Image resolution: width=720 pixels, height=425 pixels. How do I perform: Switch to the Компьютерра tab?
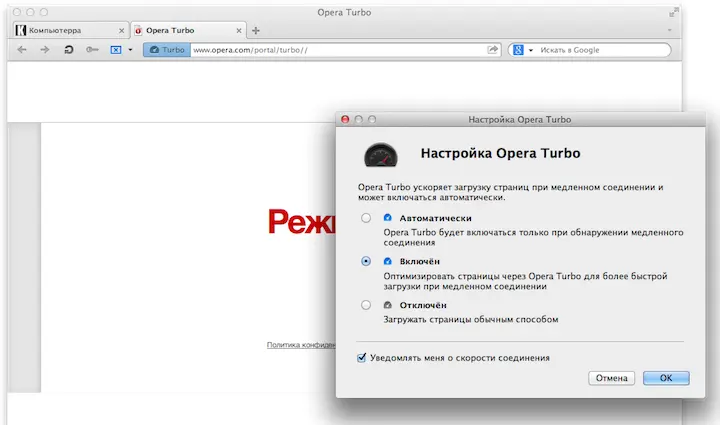click(65, 31)
